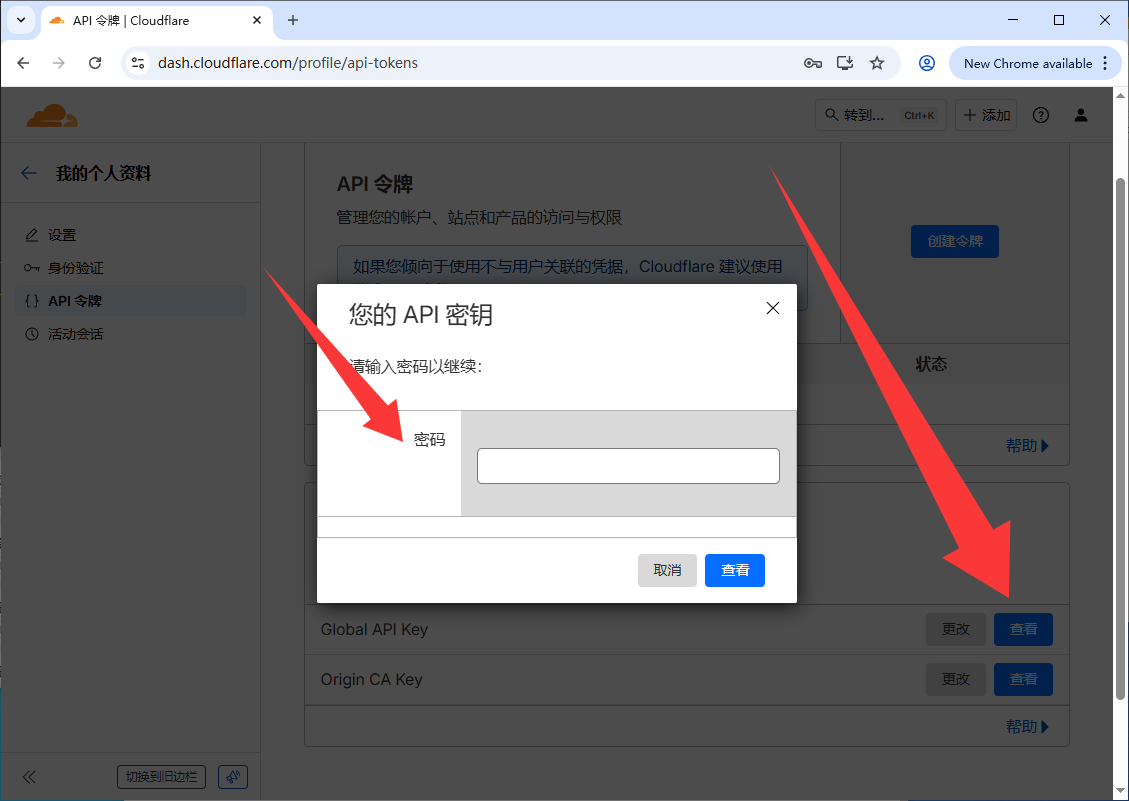Close the API key dialog with X
The width and height of the screenshot is (1129, 801).
(x=772, y=308)
